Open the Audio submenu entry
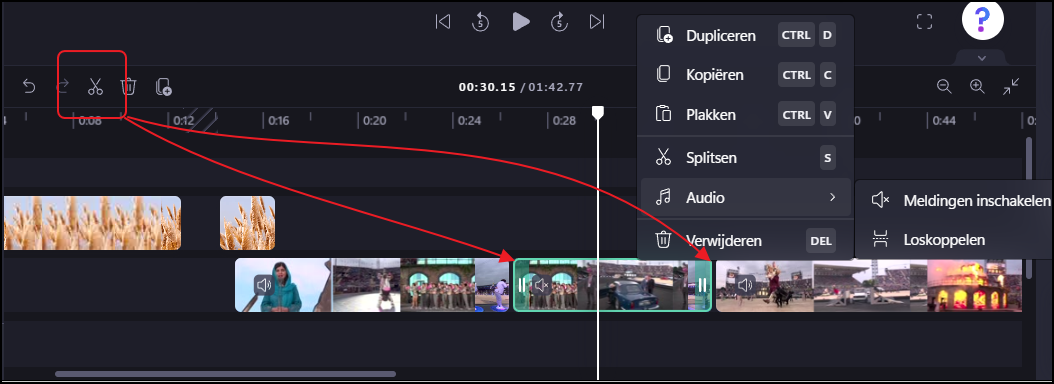1054x384 pixels. (x=745, y=198)
